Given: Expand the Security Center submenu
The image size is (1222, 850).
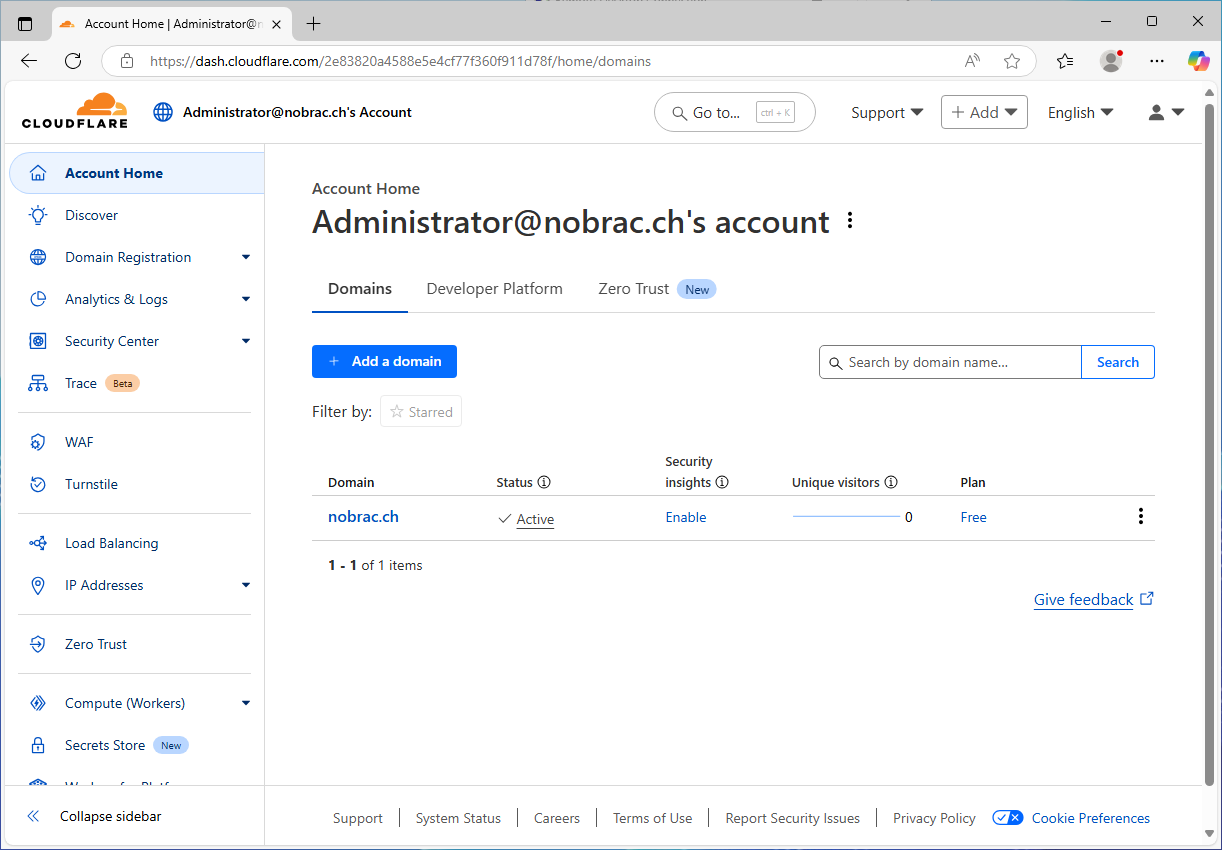Looking at the screenshot, I should 246,341.
